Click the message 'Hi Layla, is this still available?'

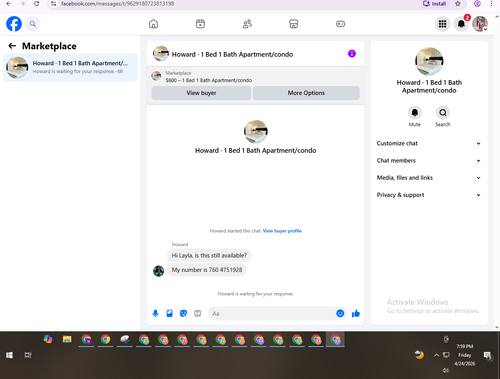[209, 255]
